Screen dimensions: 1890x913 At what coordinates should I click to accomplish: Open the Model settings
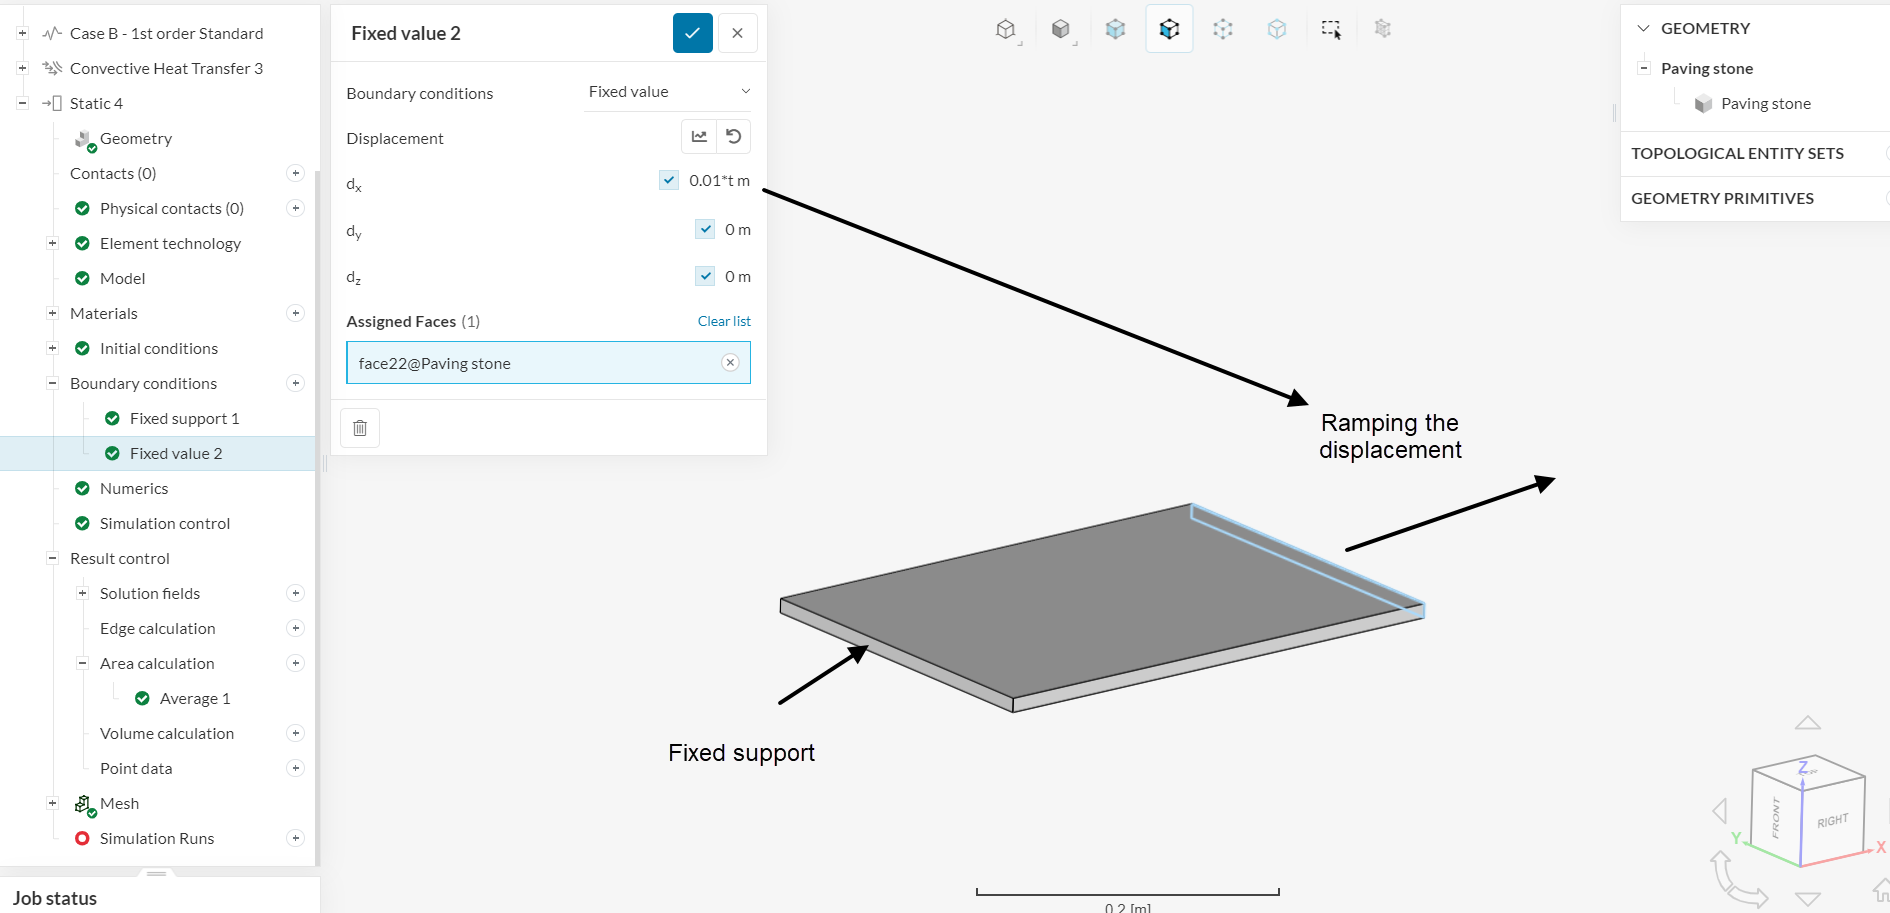coord(122,278)
